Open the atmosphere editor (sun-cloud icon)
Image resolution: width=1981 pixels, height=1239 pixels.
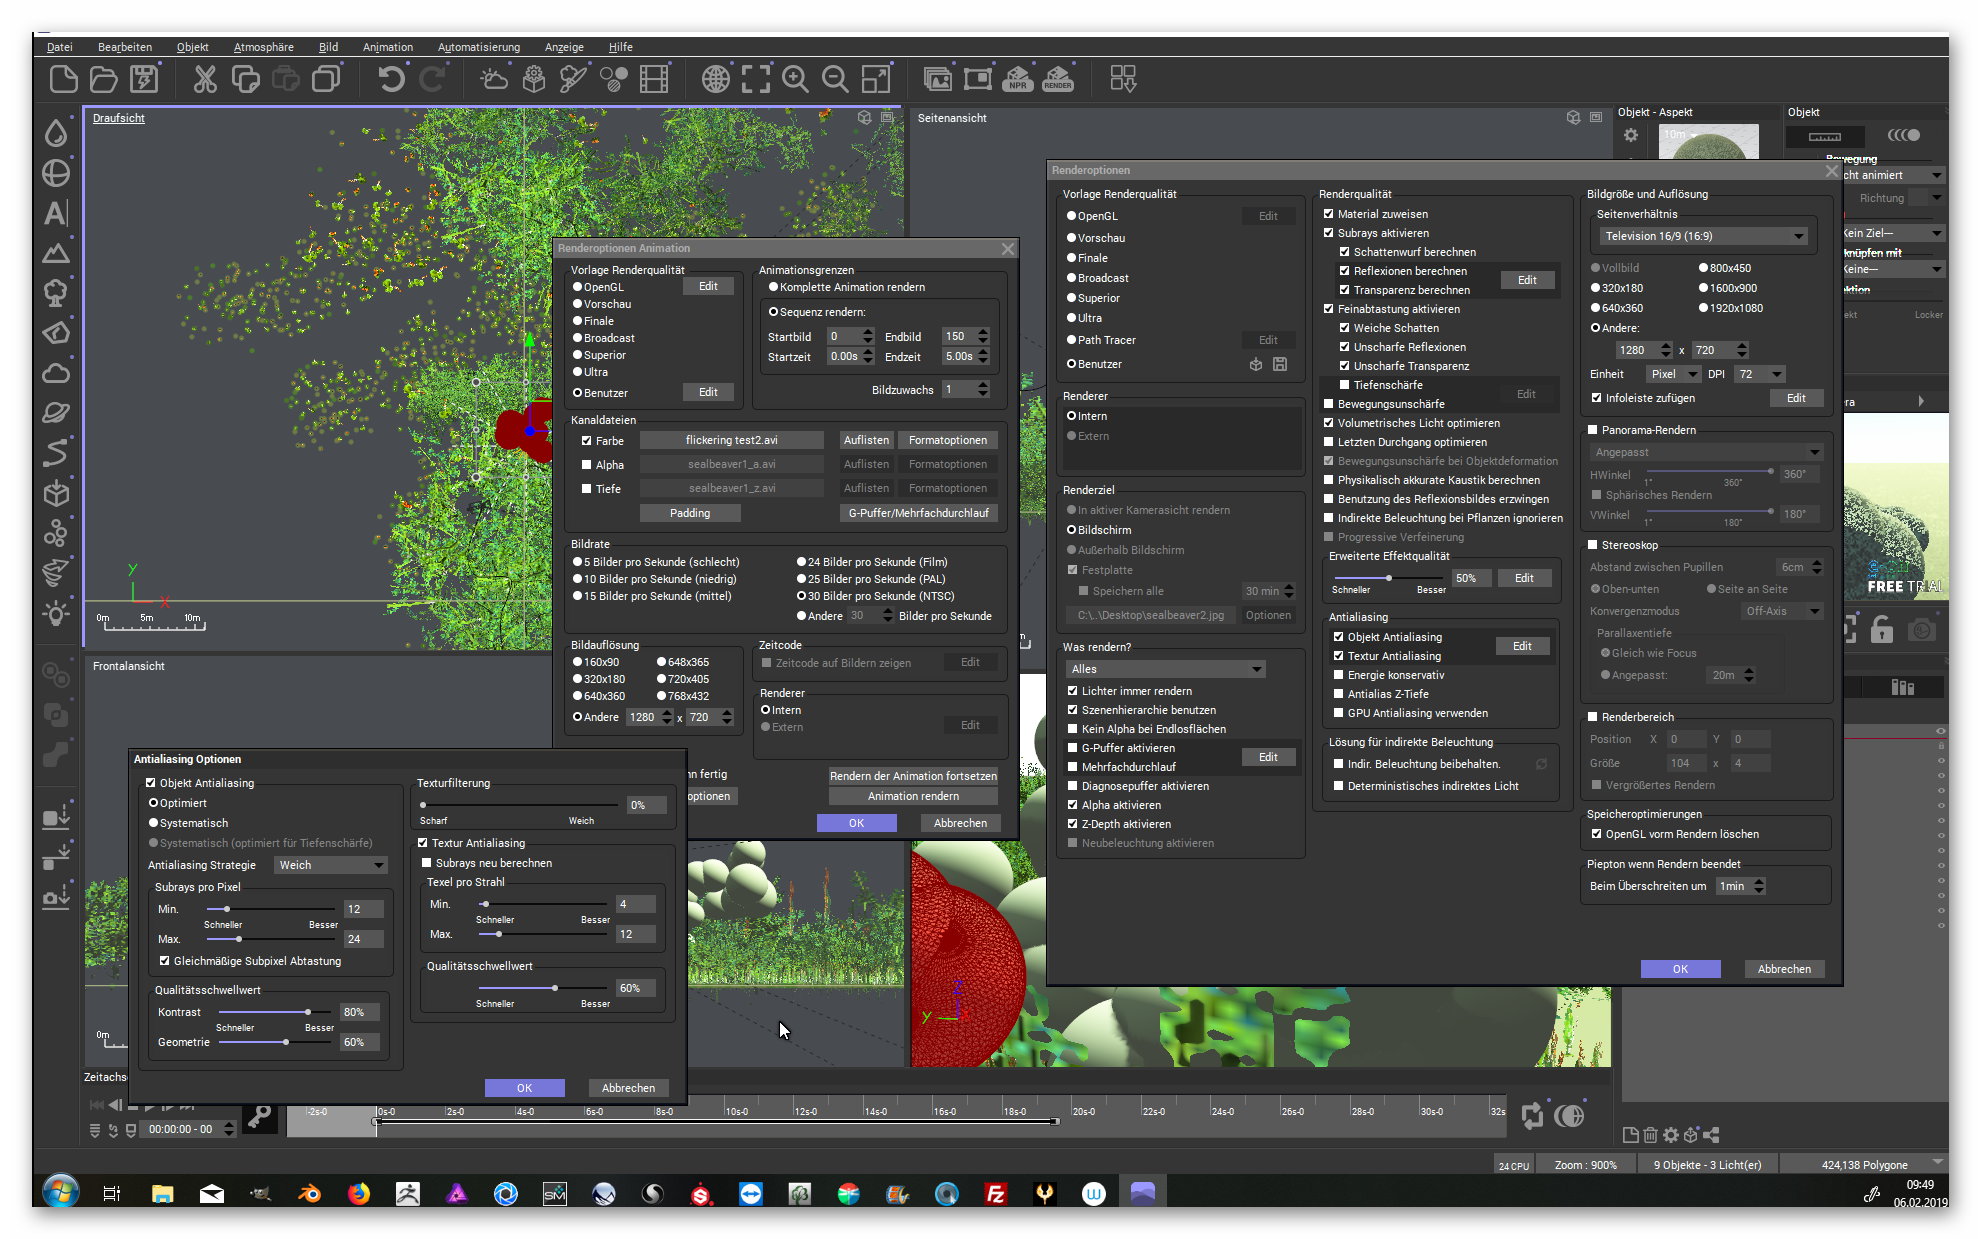tap(494, 79)
